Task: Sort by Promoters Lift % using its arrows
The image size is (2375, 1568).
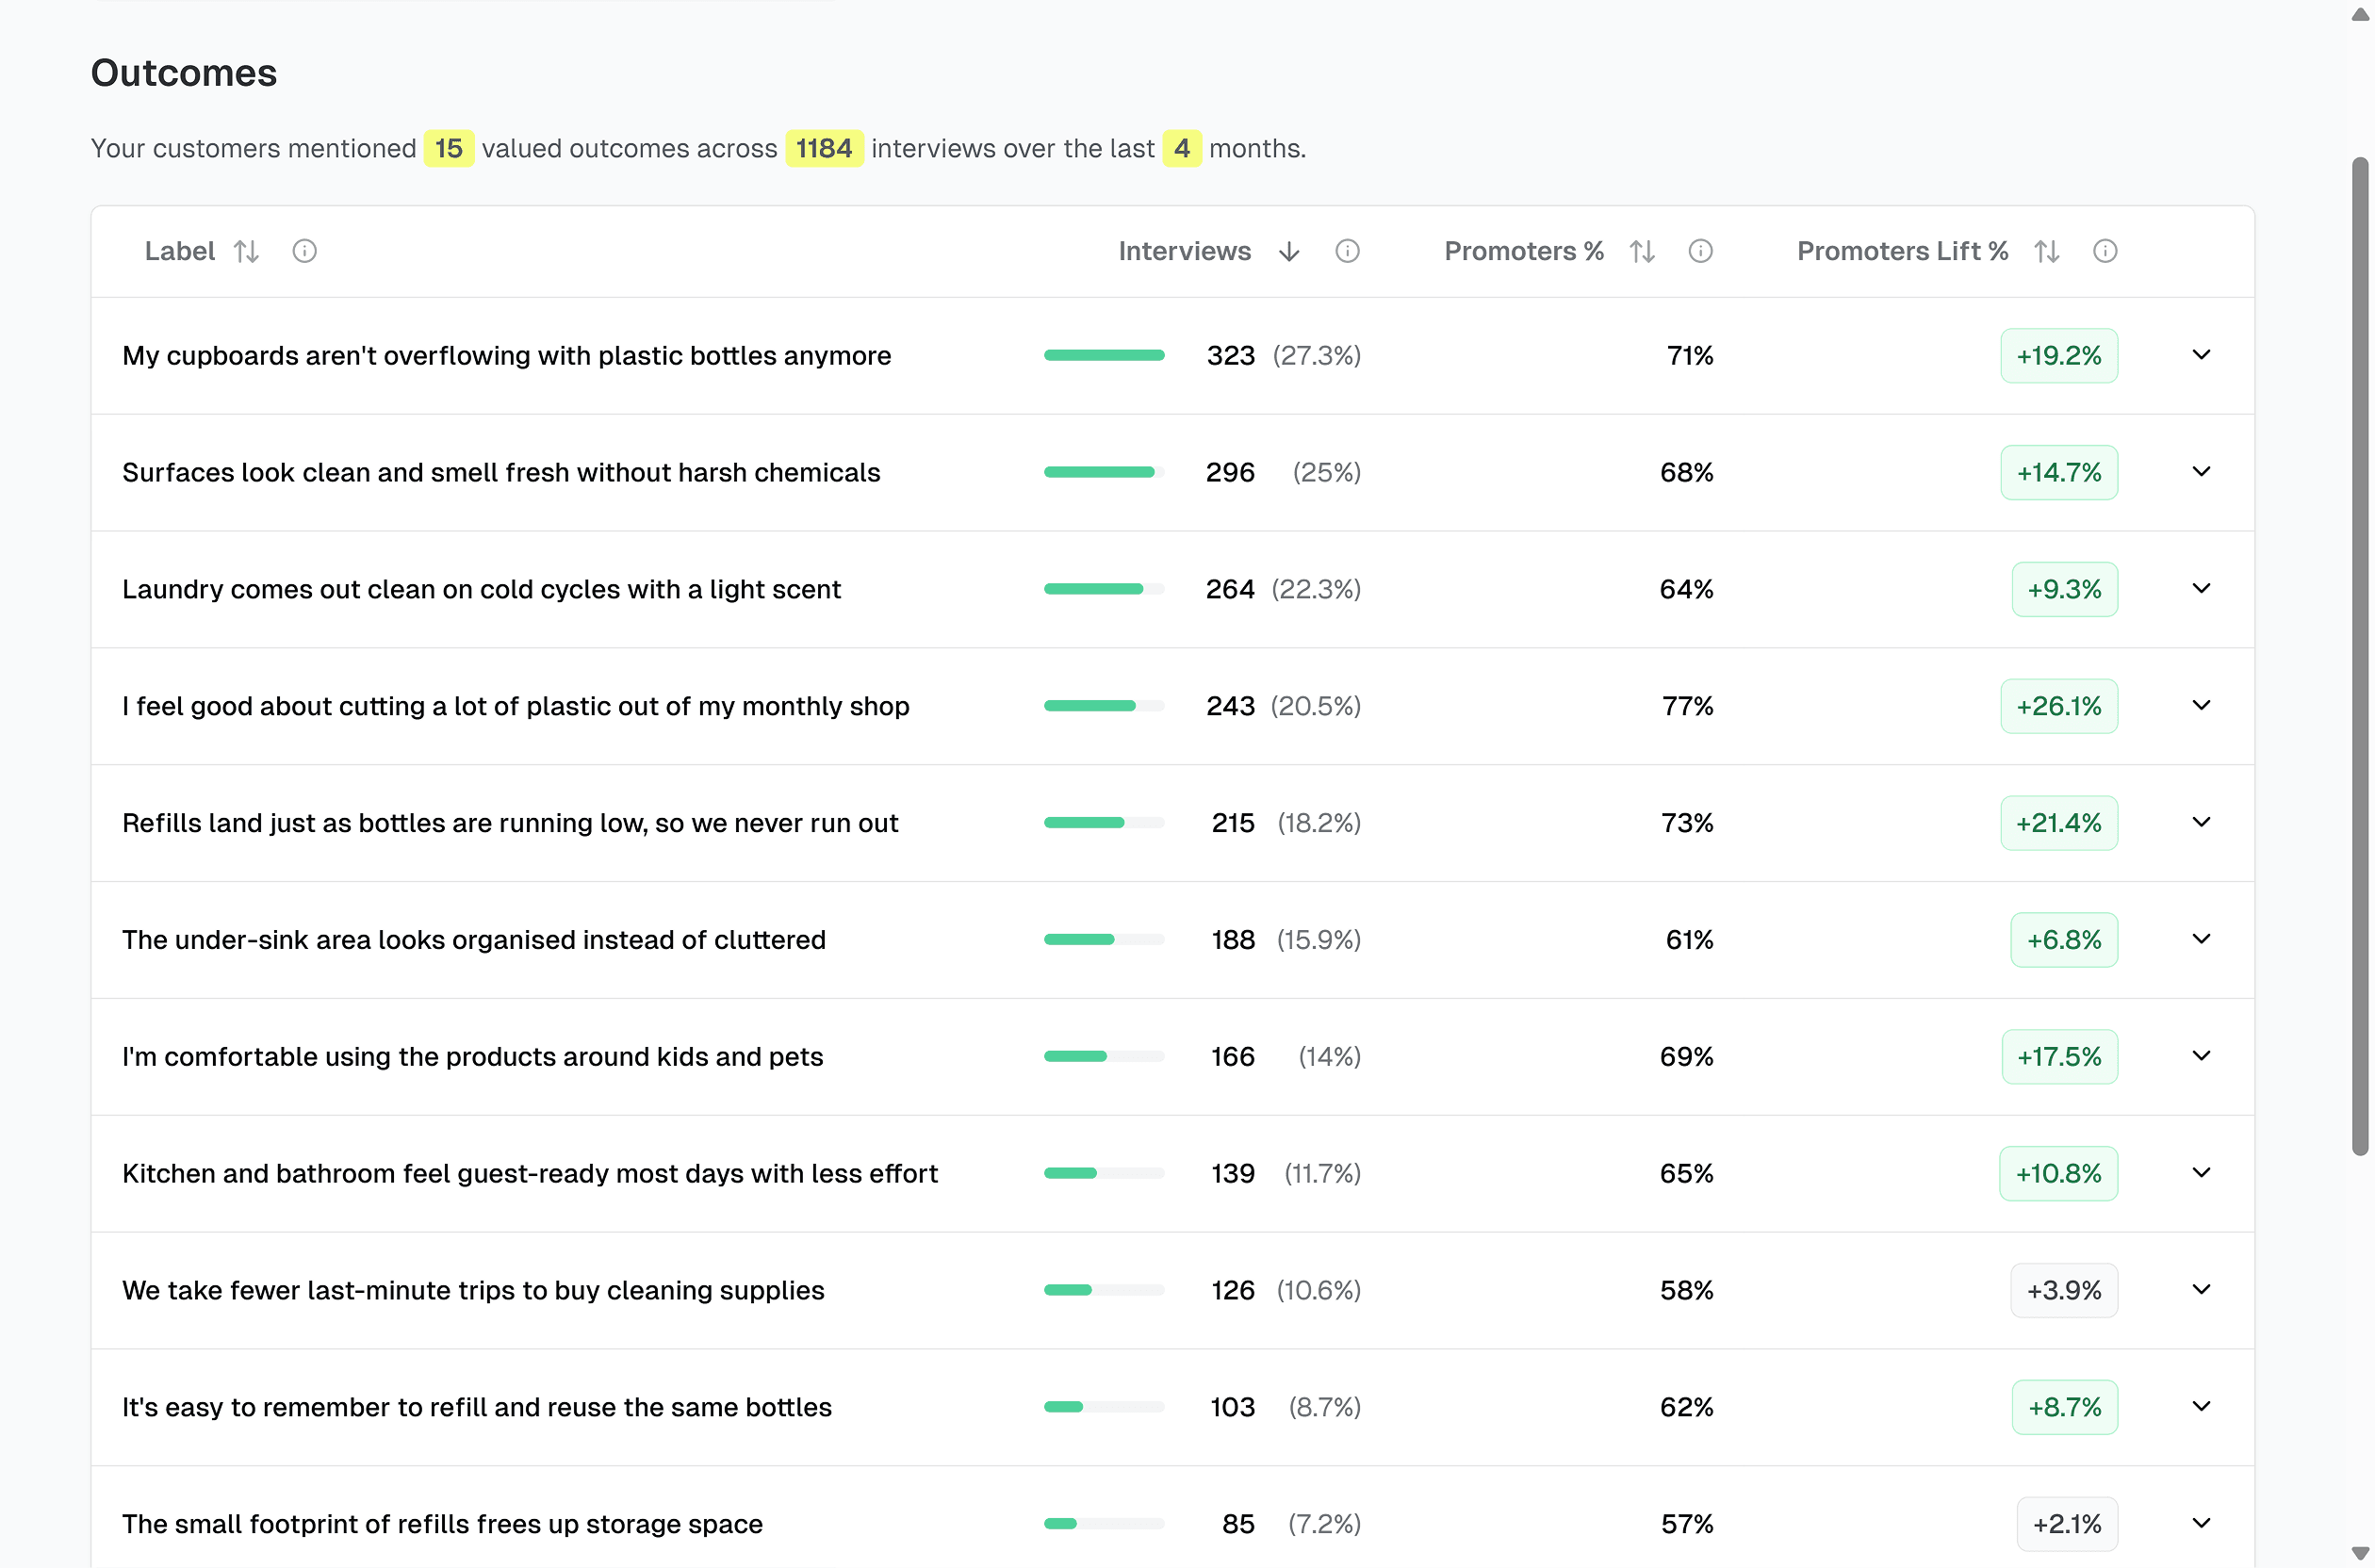Action: (2046, 251)
